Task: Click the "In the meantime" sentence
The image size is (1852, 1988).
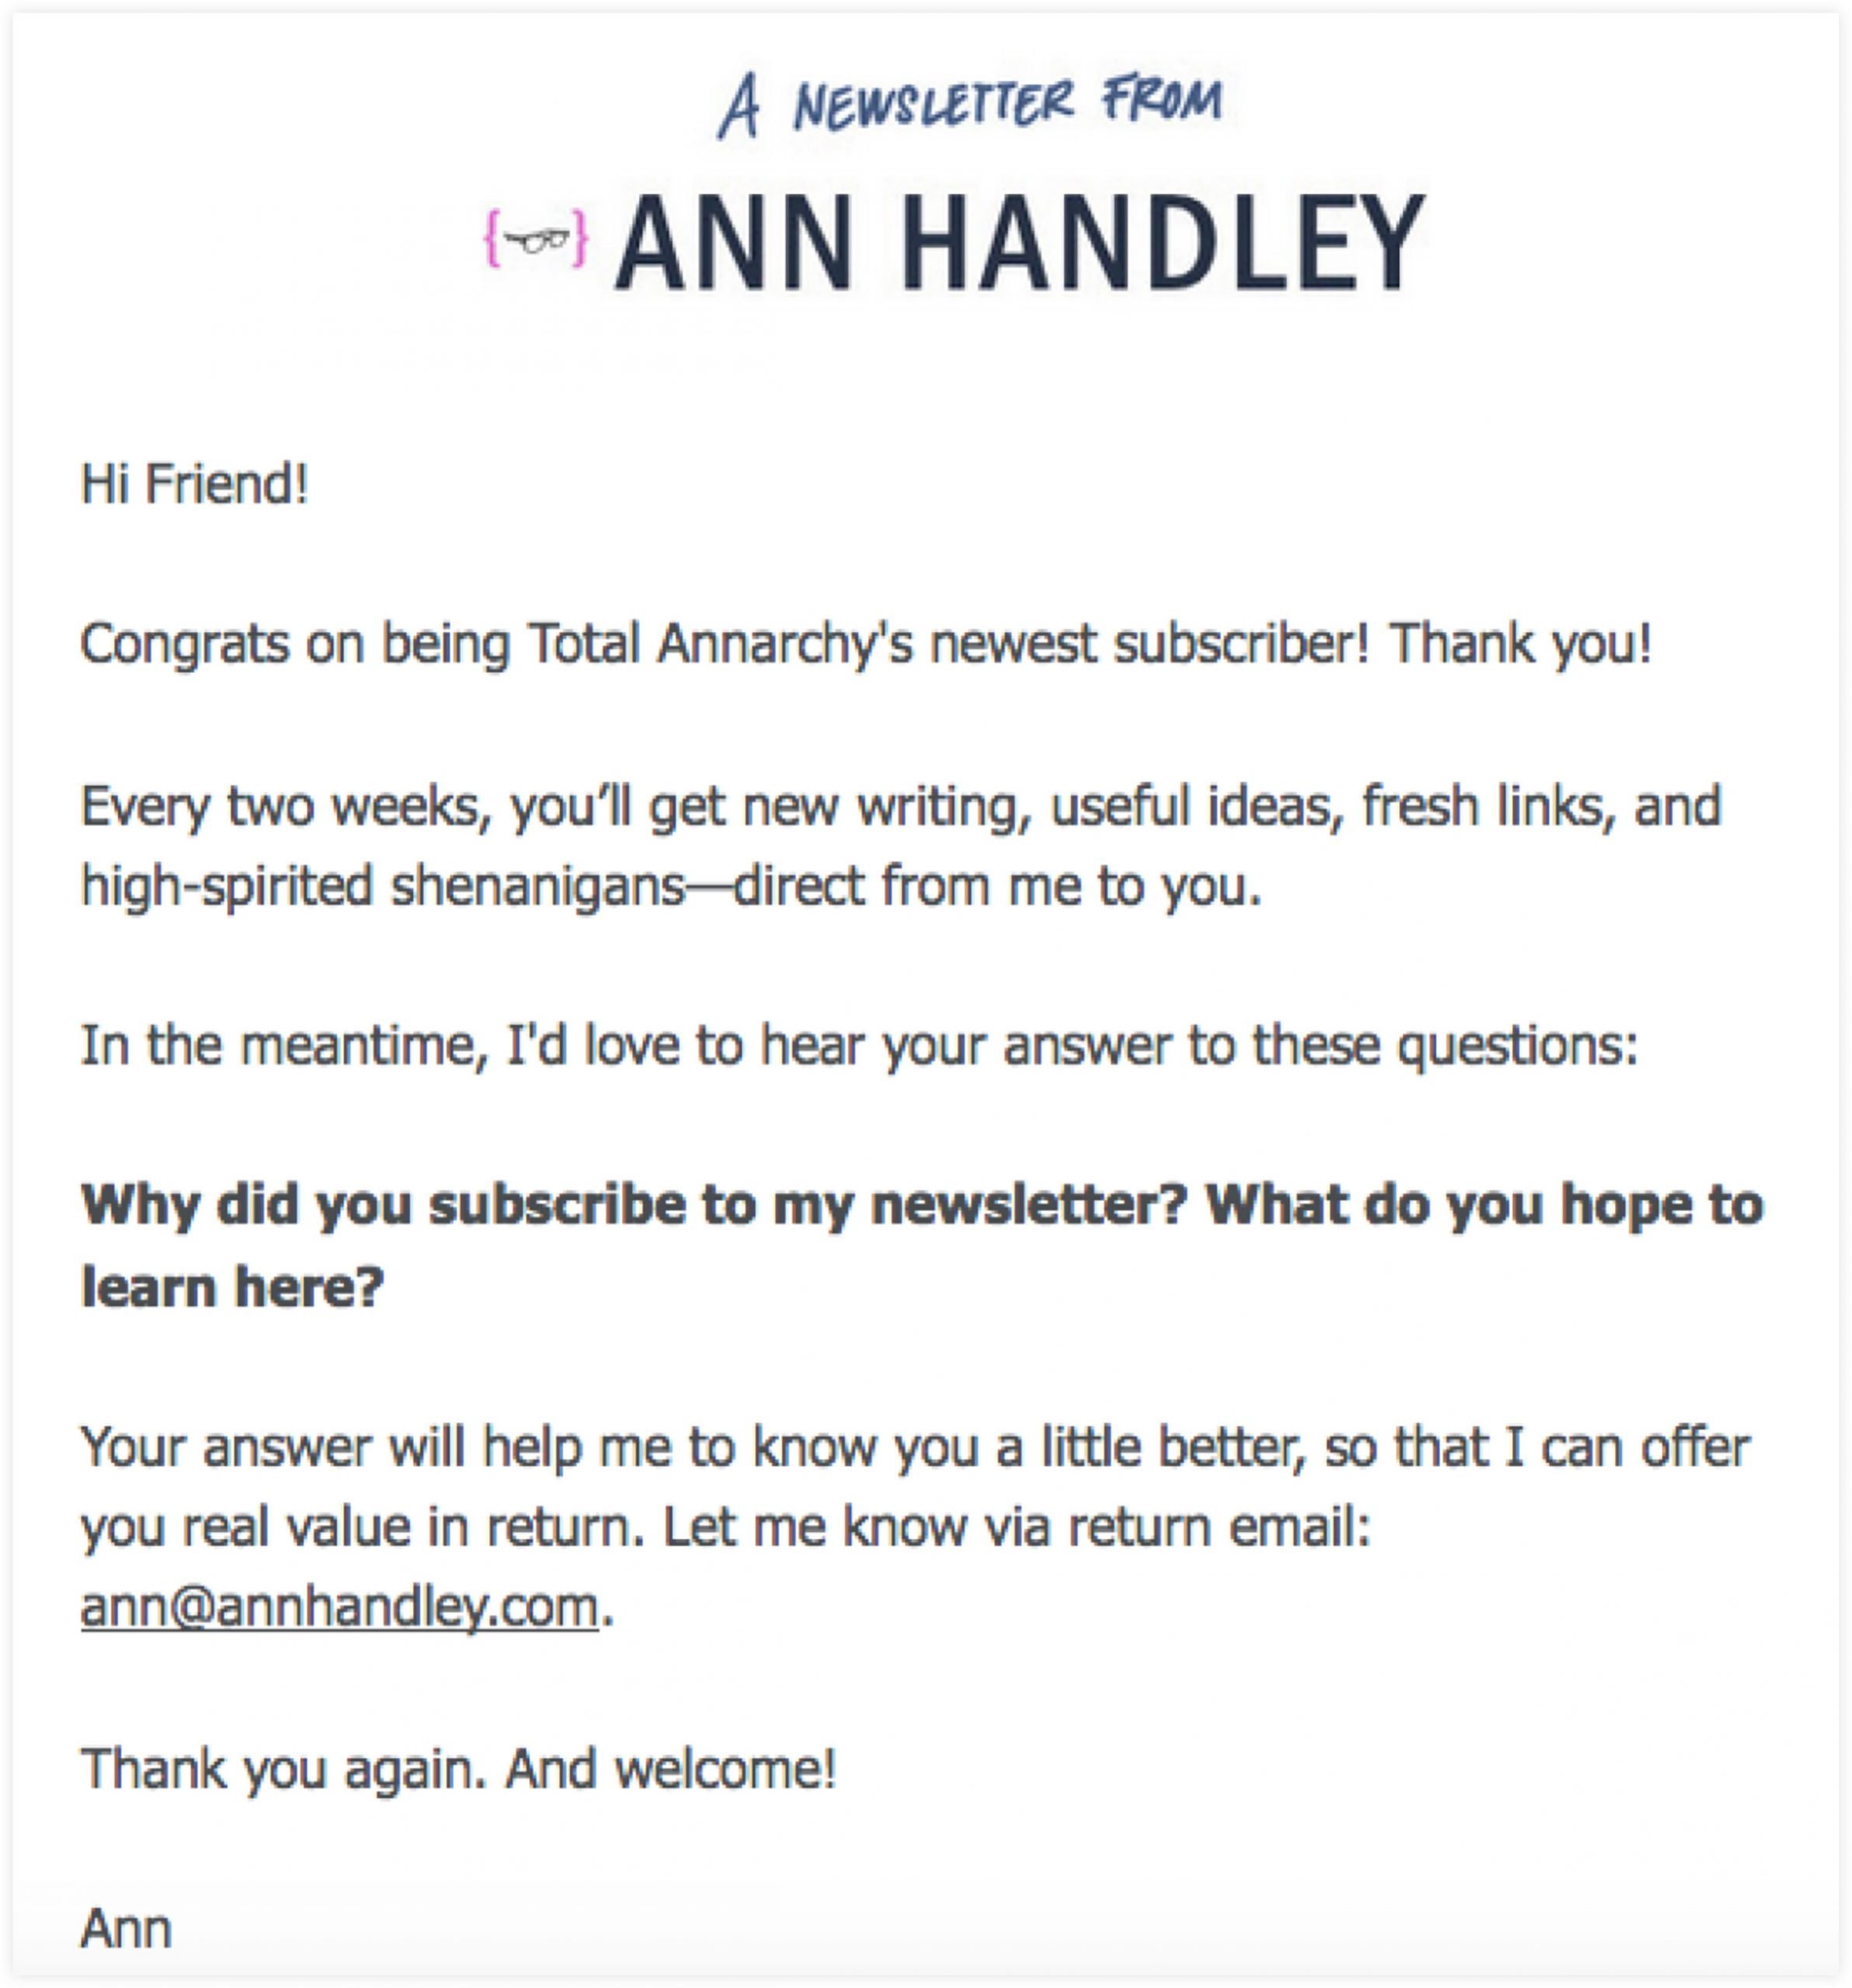Action: [x=858, y=1047]
